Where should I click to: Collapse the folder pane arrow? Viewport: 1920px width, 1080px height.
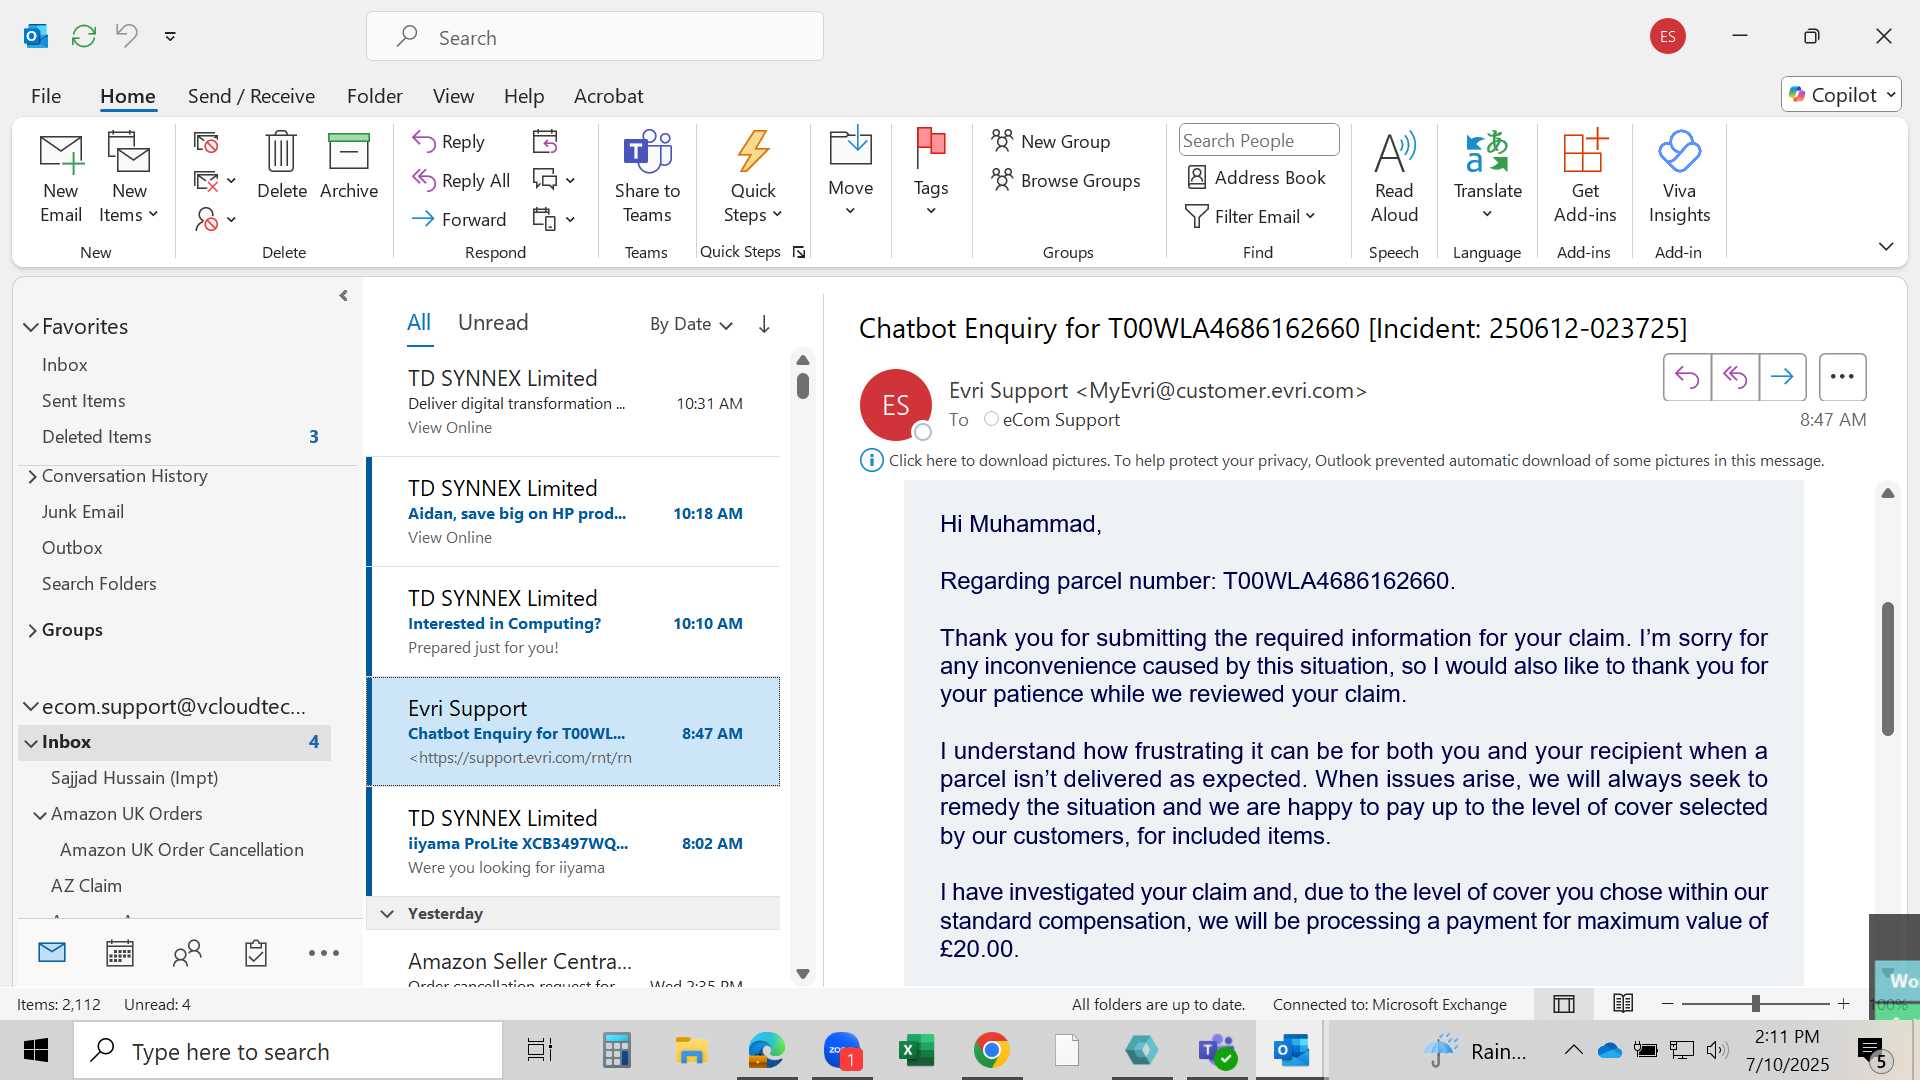(343, 296)
